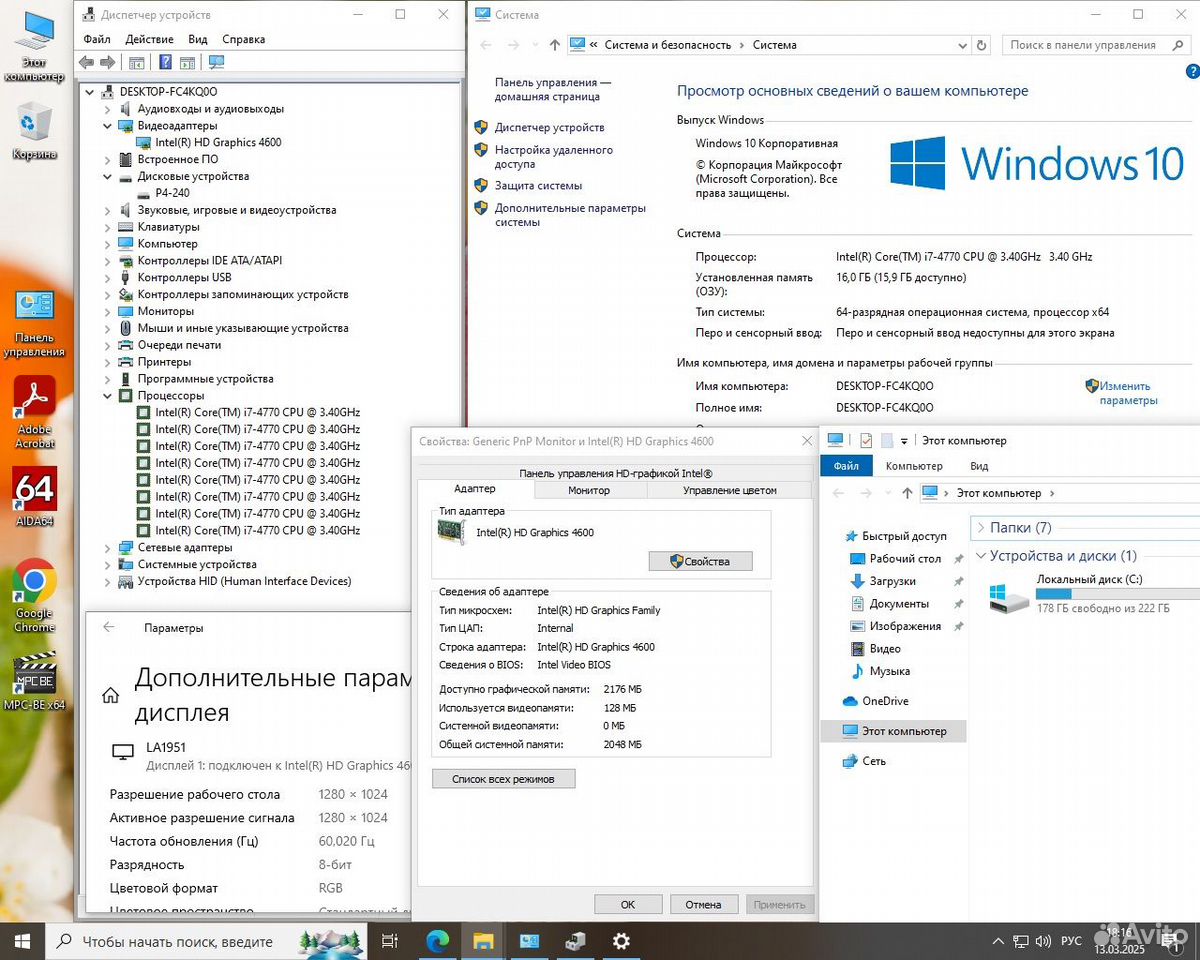Screen dimensions: 1200x960
Task: Expand the Папки (7) group in Explorer
Action: (981, 528)
